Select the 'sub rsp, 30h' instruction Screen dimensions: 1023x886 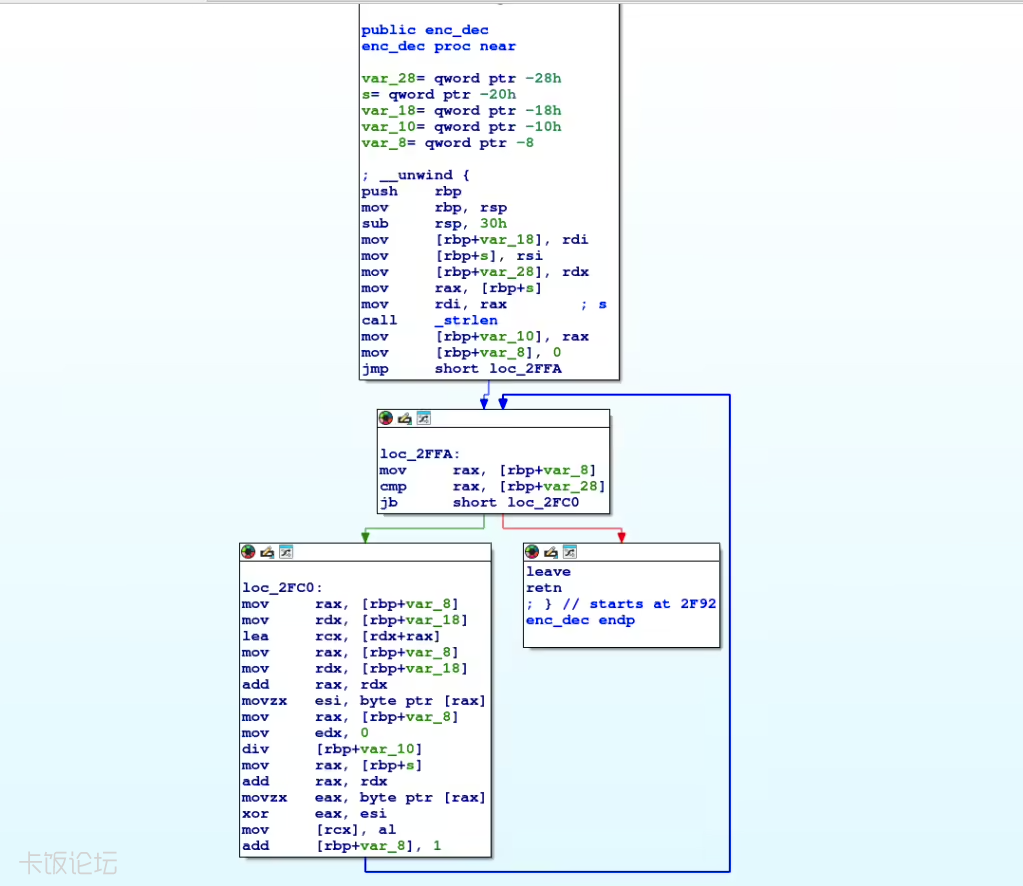[x=434, y=224]
